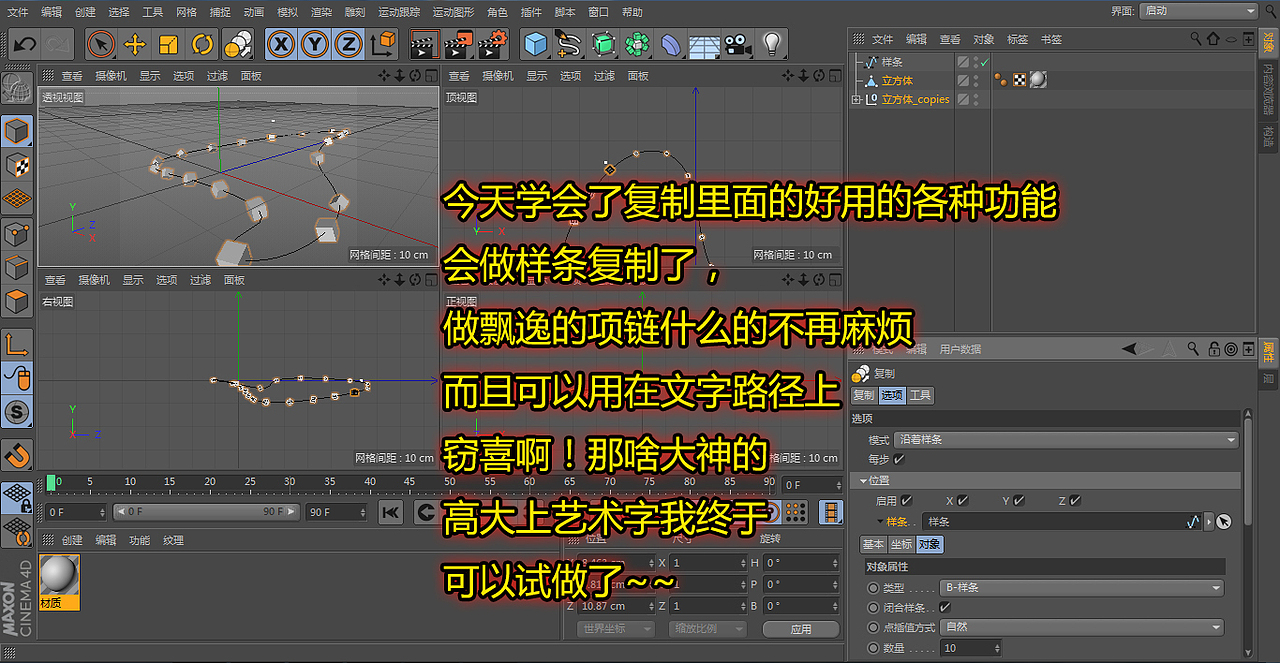1280x663 pixels.
Task: Uncheck the 启用 position checkbox
Action: [906, 500]
